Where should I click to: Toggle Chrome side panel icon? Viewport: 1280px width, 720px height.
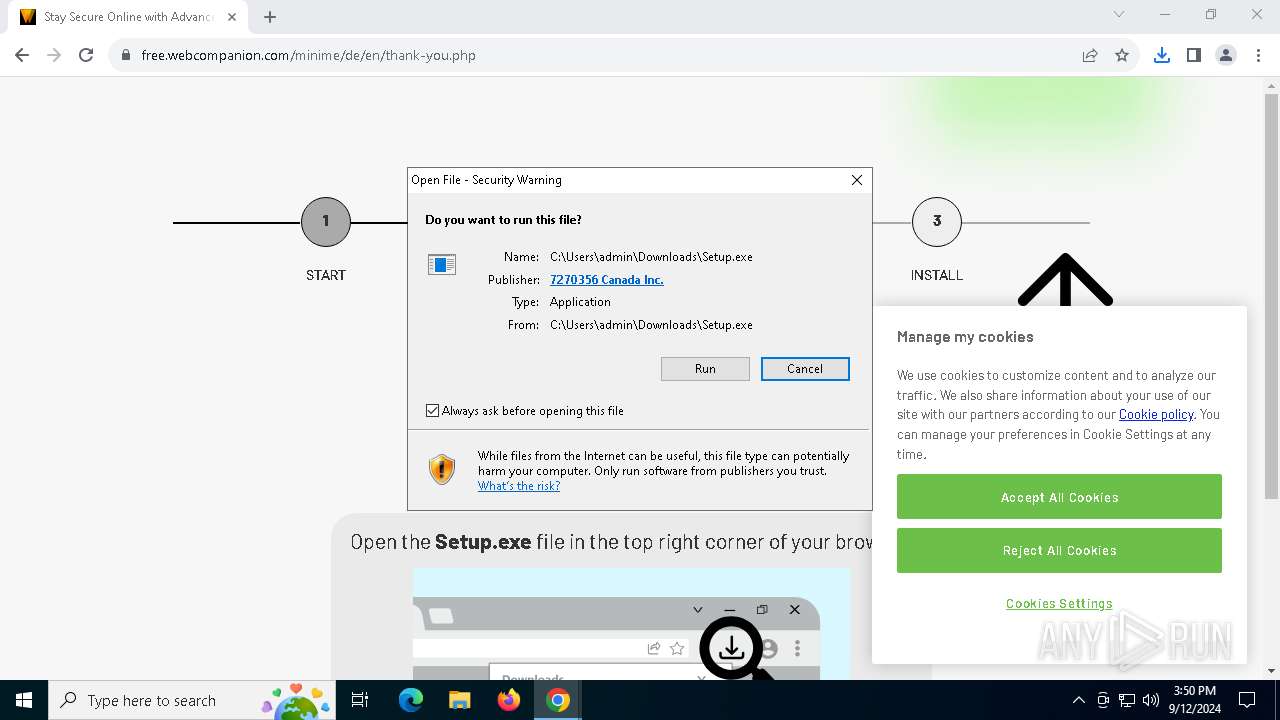pyautogui.click(x=1193, y=55)
